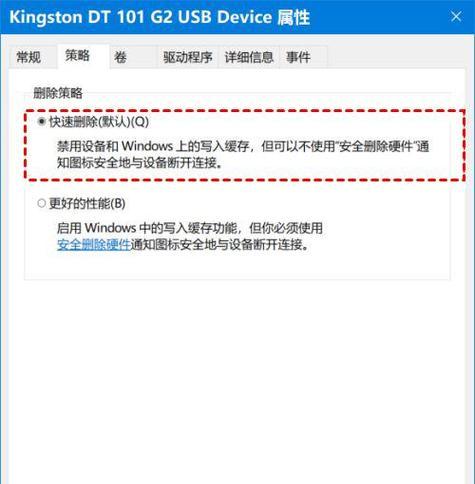Close the Kingston device properties dialog
475x484 pixels.
(x=456, y=16)
